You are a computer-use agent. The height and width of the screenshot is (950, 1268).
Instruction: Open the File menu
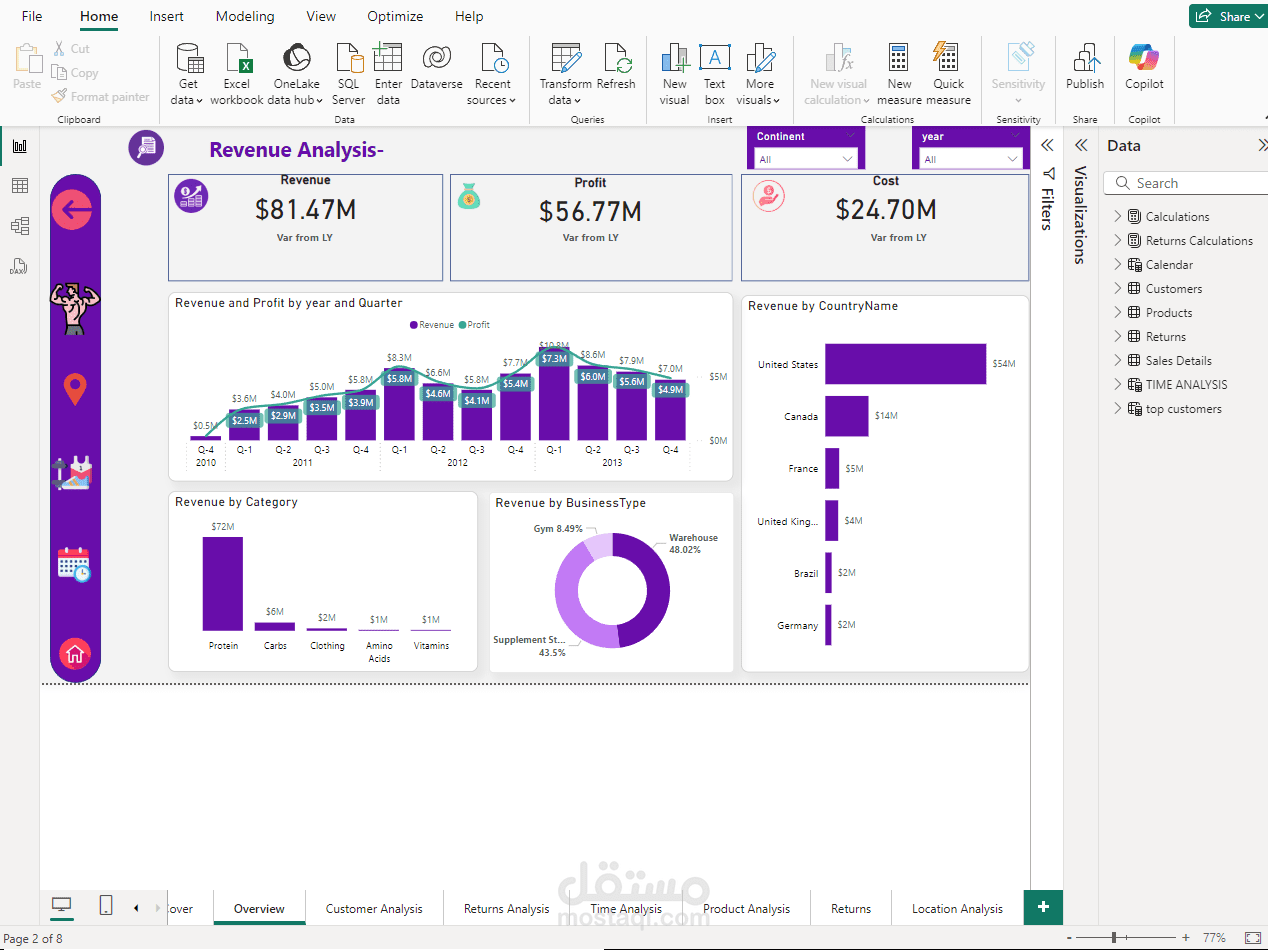(32, 16)
